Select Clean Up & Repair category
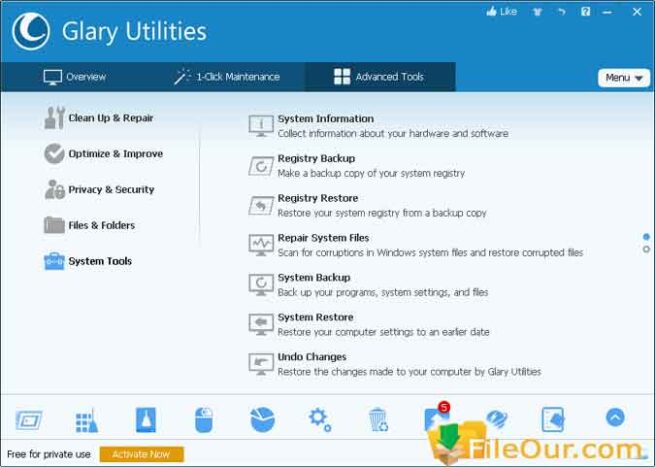 point(99,118)
